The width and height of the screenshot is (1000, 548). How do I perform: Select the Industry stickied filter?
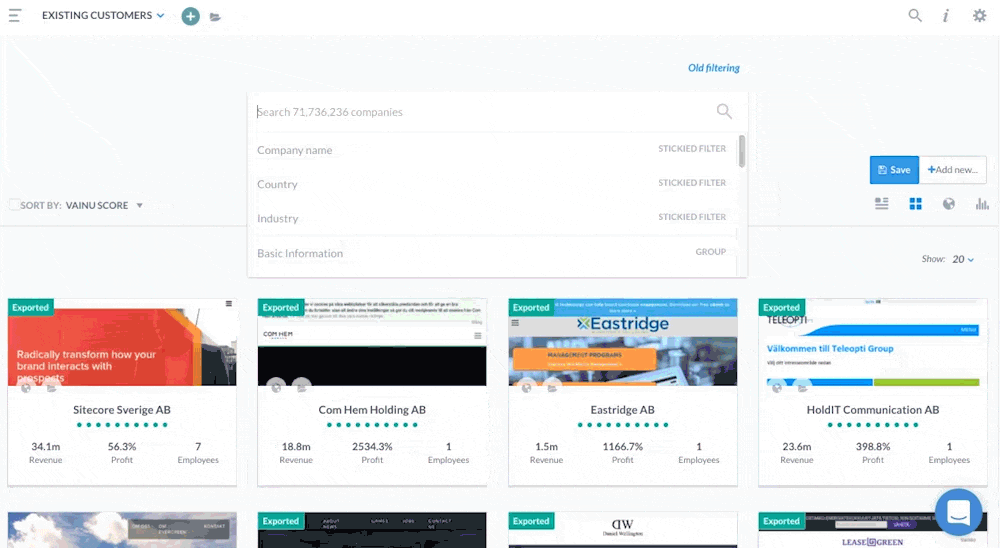click(492, 218)
